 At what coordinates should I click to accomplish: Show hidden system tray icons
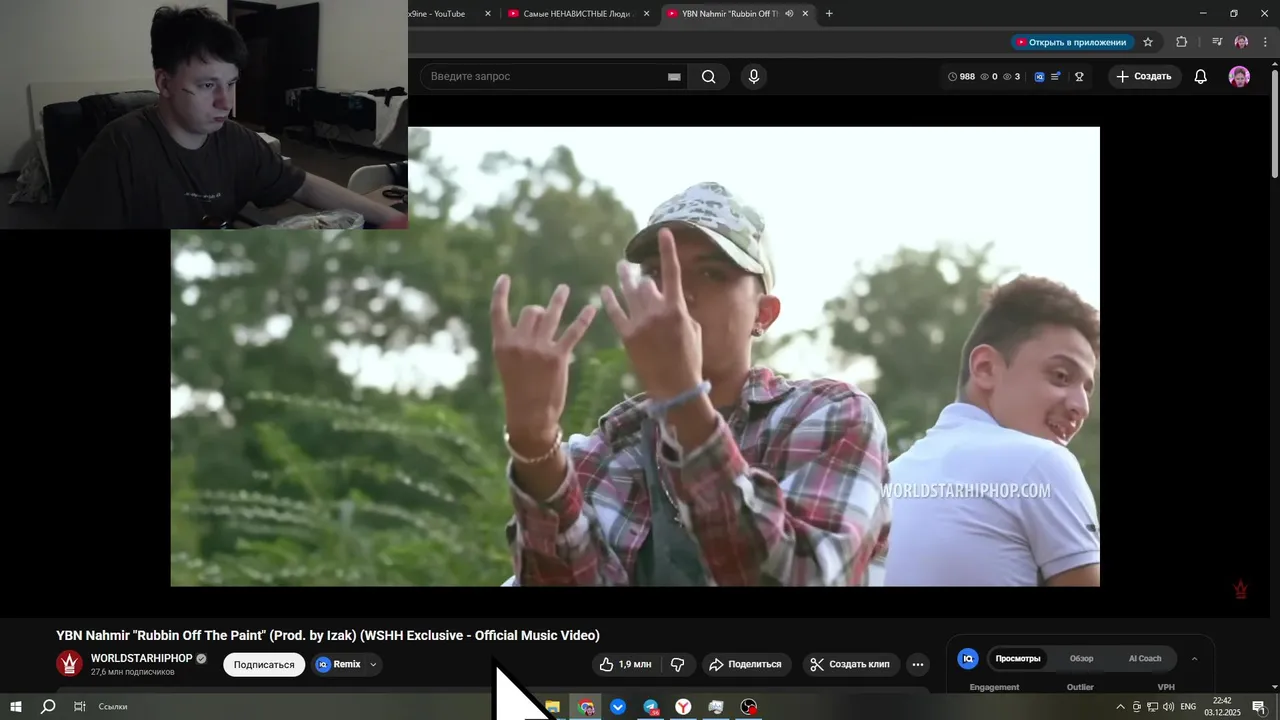point(1120,707)
